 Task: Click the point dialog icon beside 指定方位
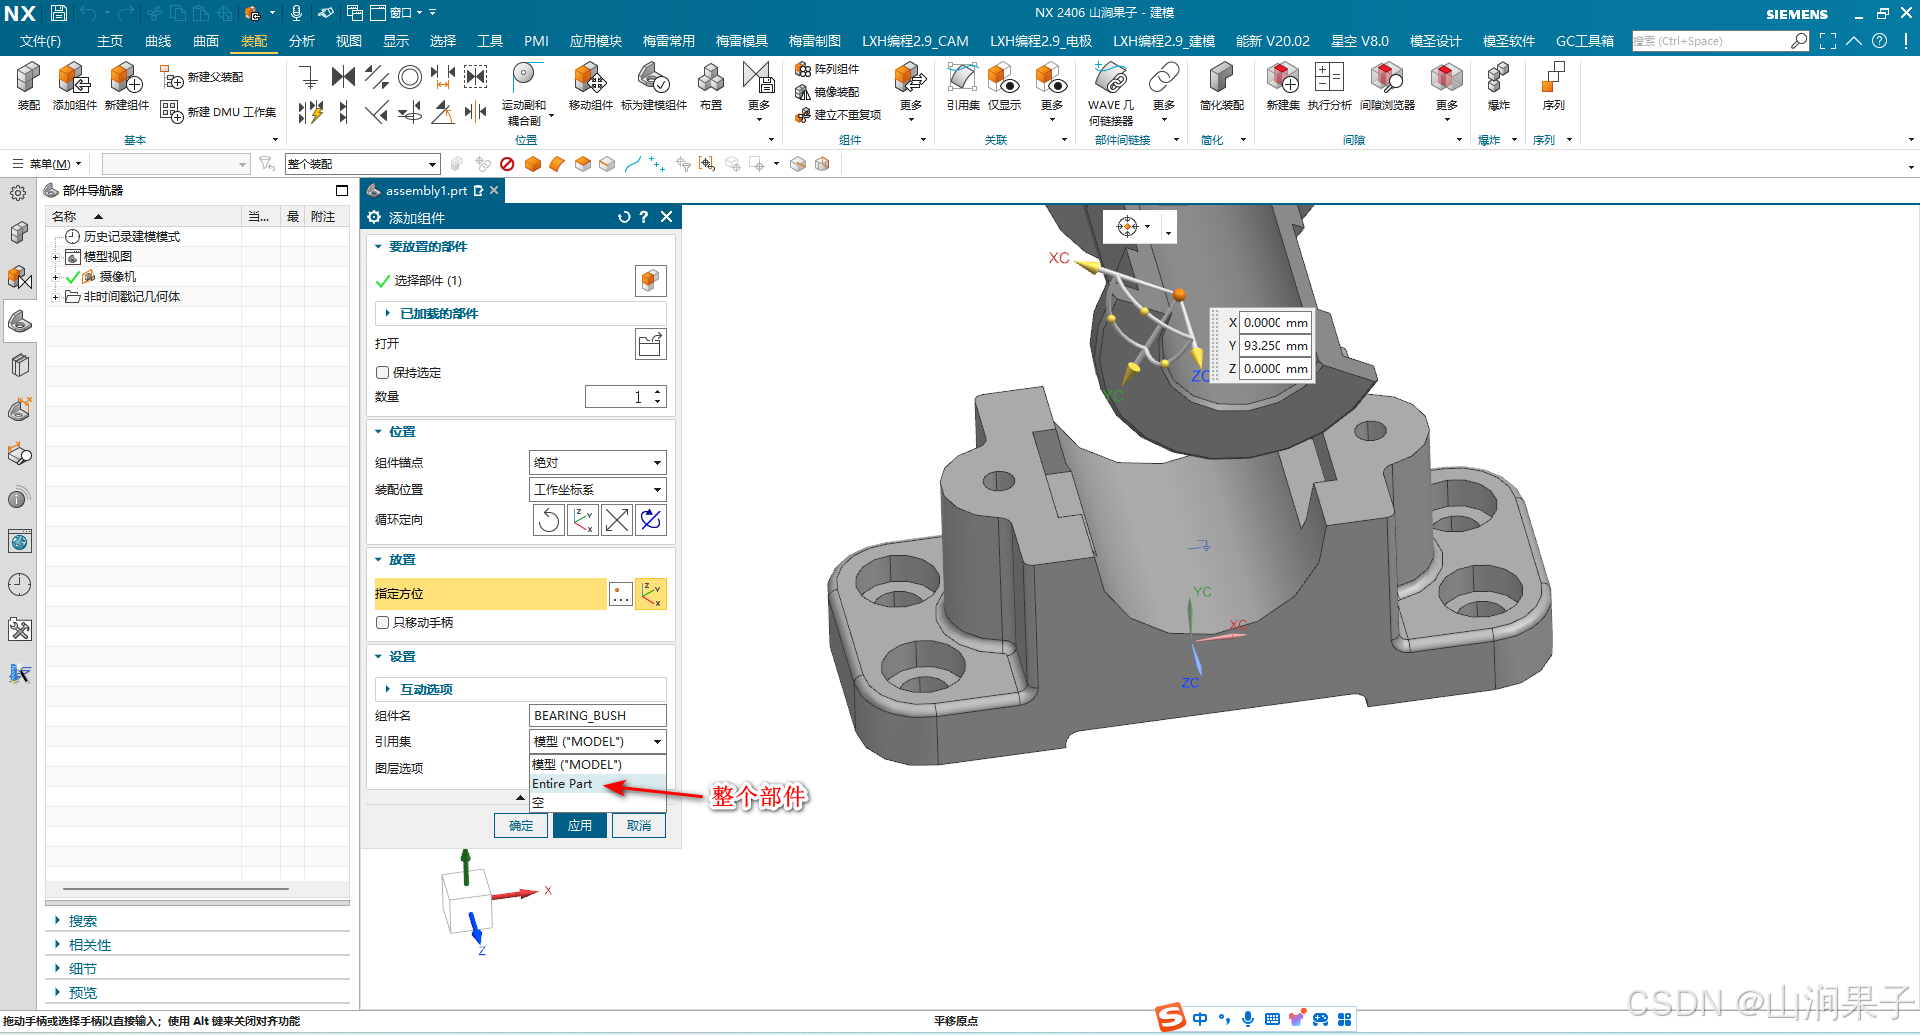pyautogui.click(x=621, y=594)
